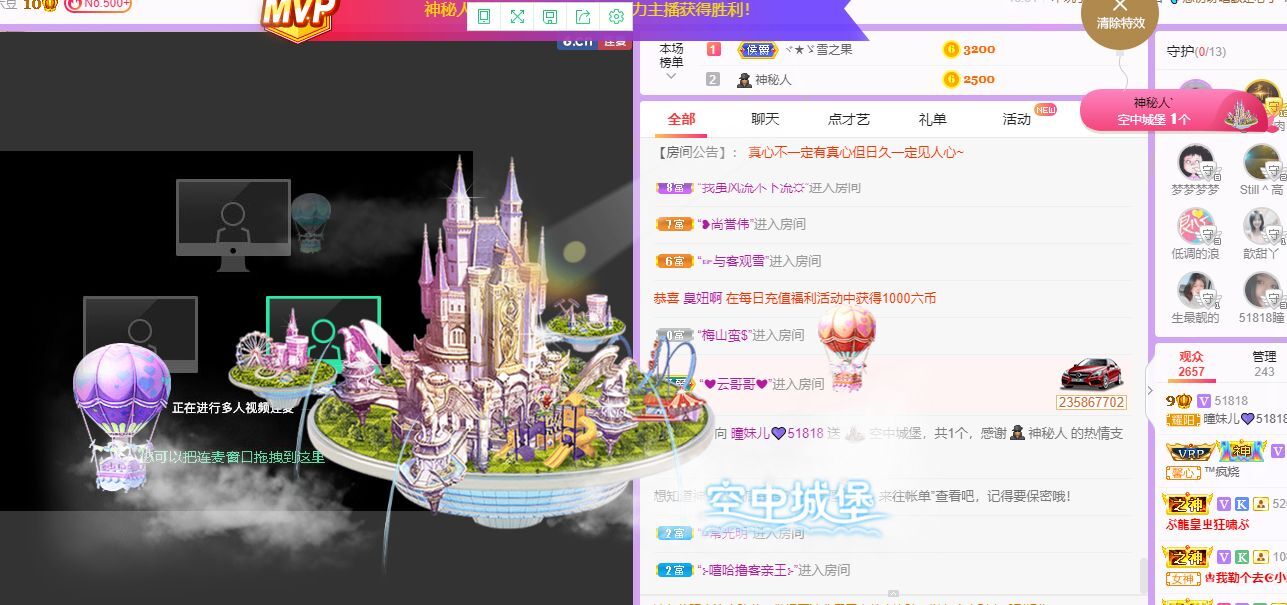This screenshot has width=1287, height=605.
Task: Open settings gear in the floating toolbar
Action: [616, 17]
